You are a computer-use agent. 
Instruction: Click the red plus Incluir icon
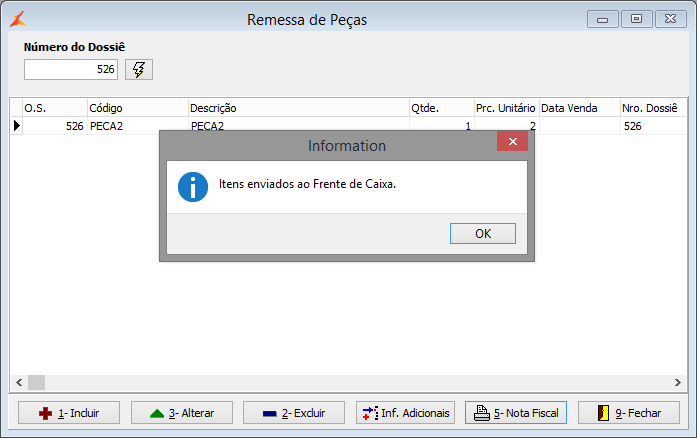[x=45, y=413]
